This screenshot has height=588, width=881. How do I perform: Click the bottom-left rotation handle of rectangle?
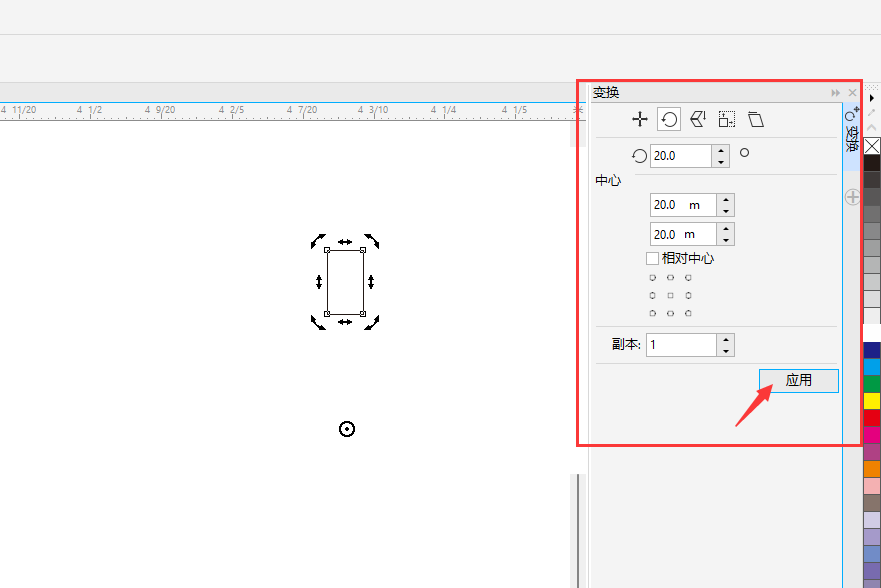[x=318, y=322]
